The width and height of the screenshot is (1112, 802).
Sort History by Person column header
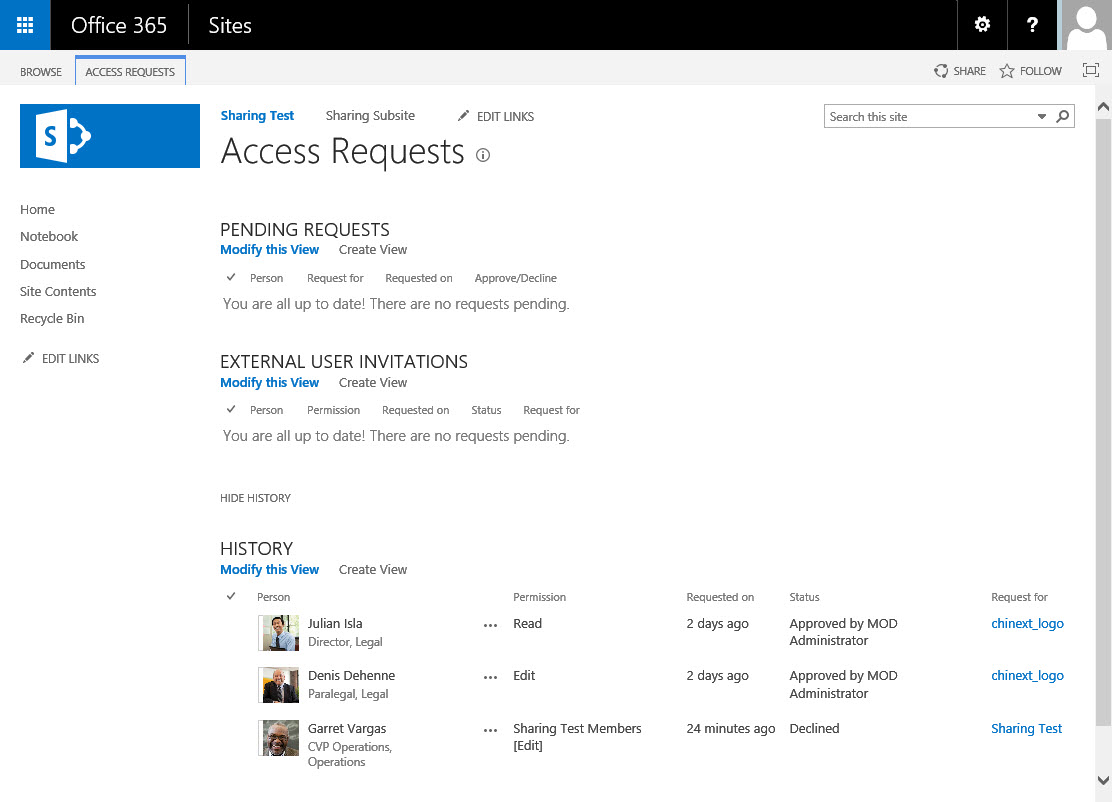(x=274, y=597)
